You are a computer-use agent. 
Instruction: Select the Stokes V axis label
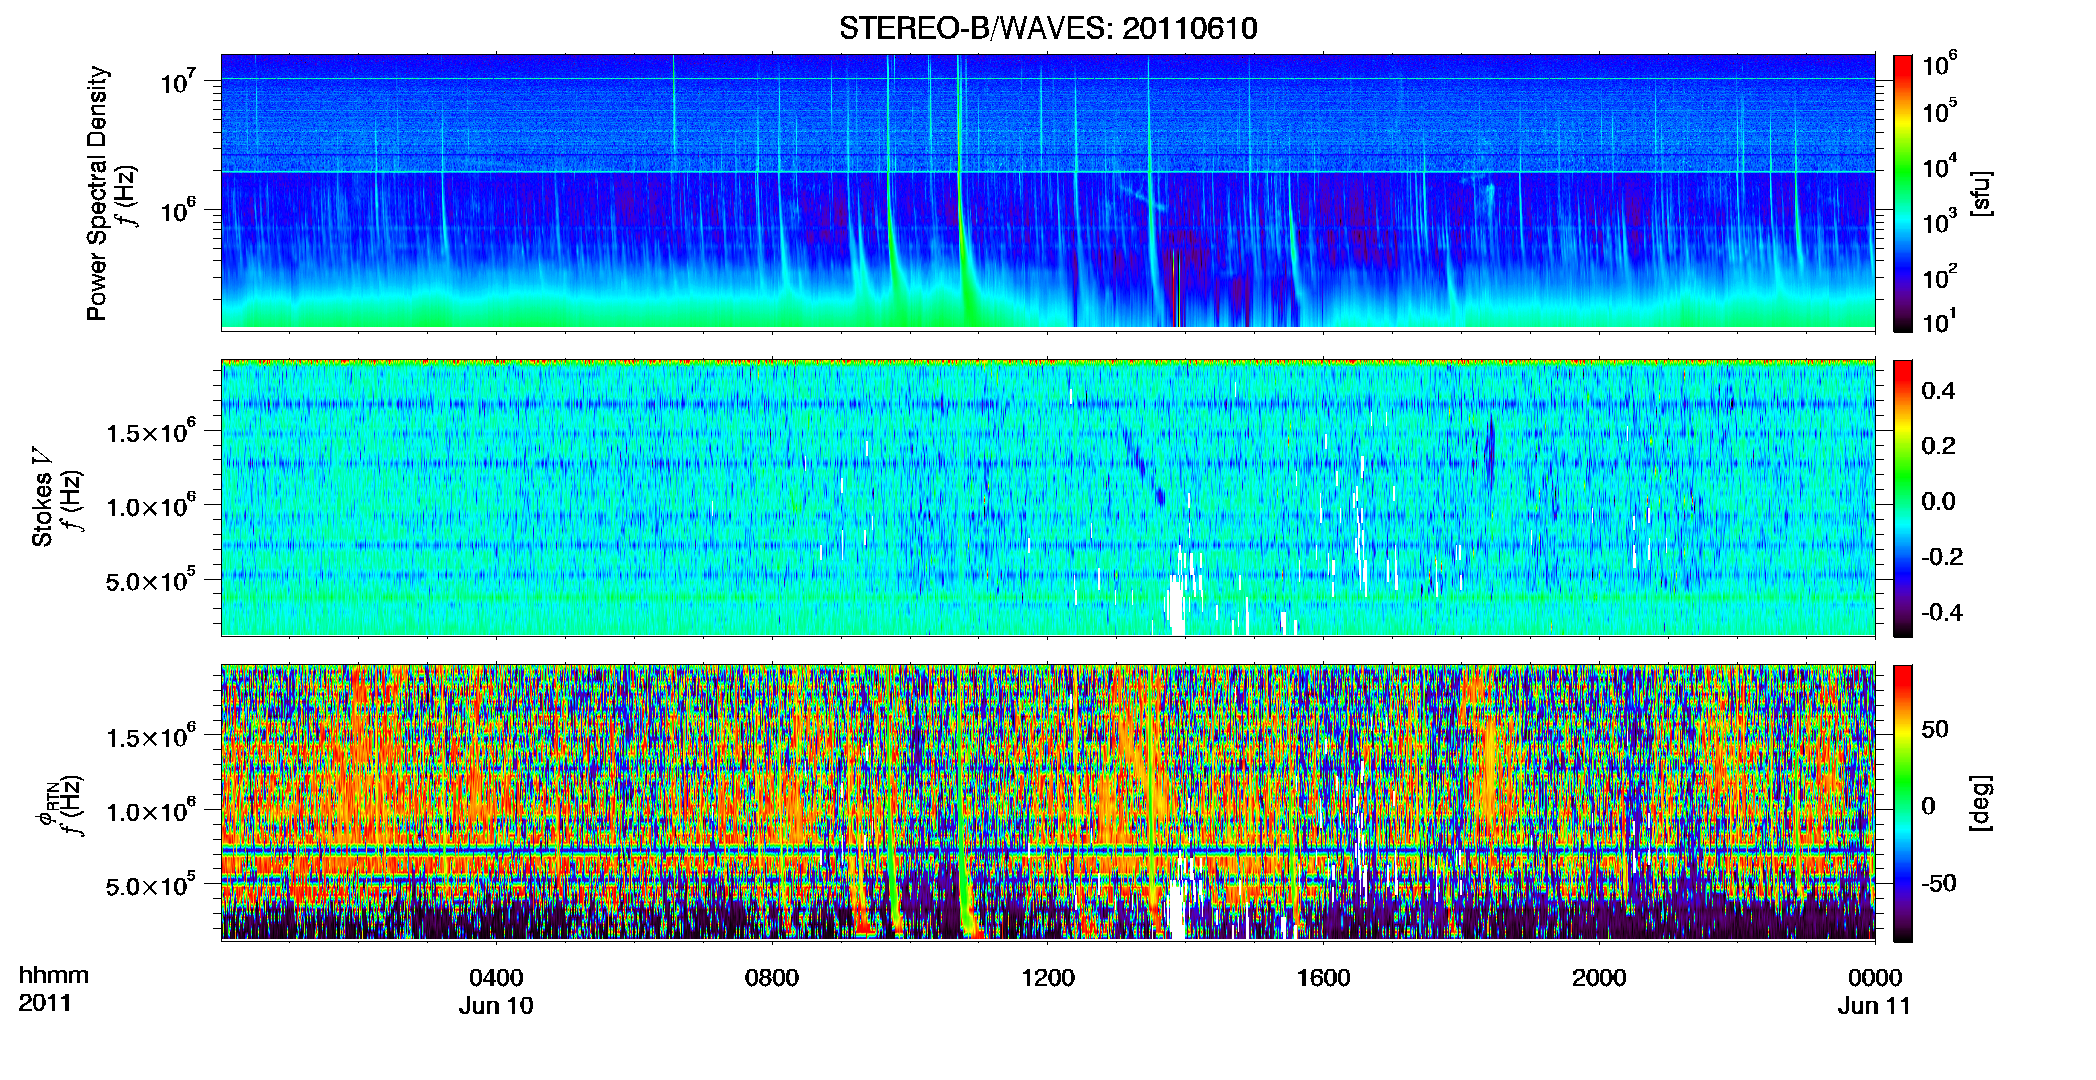[x=42, y=497]
